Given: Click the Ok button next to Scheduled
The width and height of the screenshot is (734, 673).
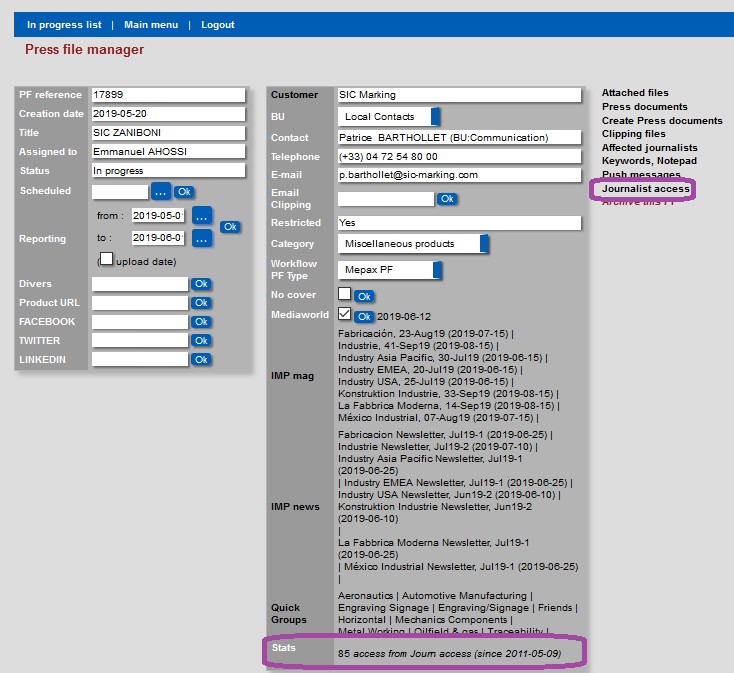Looking at the screenshot, I should pyautogui.click(x=184, y=191).
